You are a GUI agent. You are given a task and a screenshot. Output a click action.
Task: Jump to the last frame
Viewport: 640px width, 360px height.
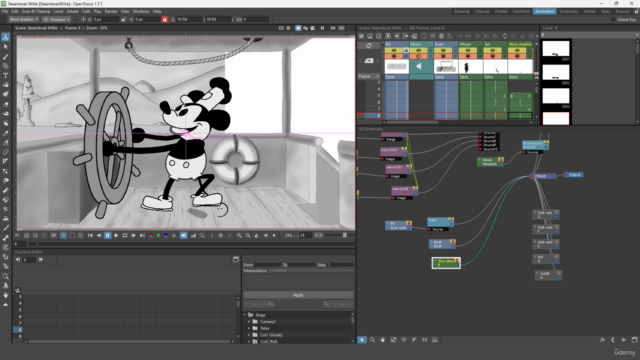pos(142,235)
